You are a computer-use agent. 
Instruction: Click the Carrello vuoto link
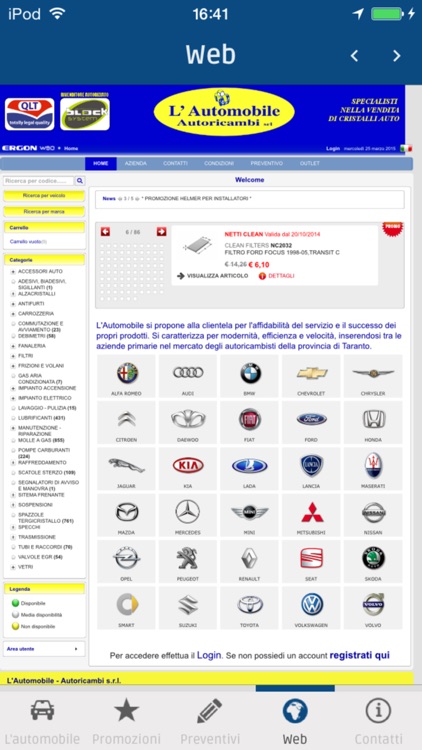[x=27, y=242]
